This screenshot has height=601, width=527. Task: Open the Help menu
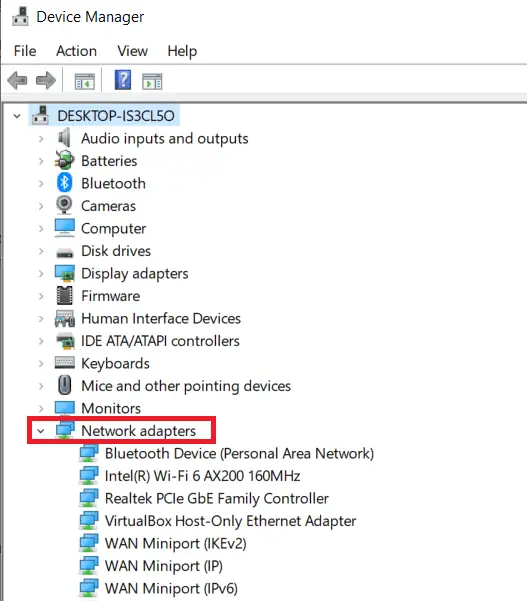[182, 51]
